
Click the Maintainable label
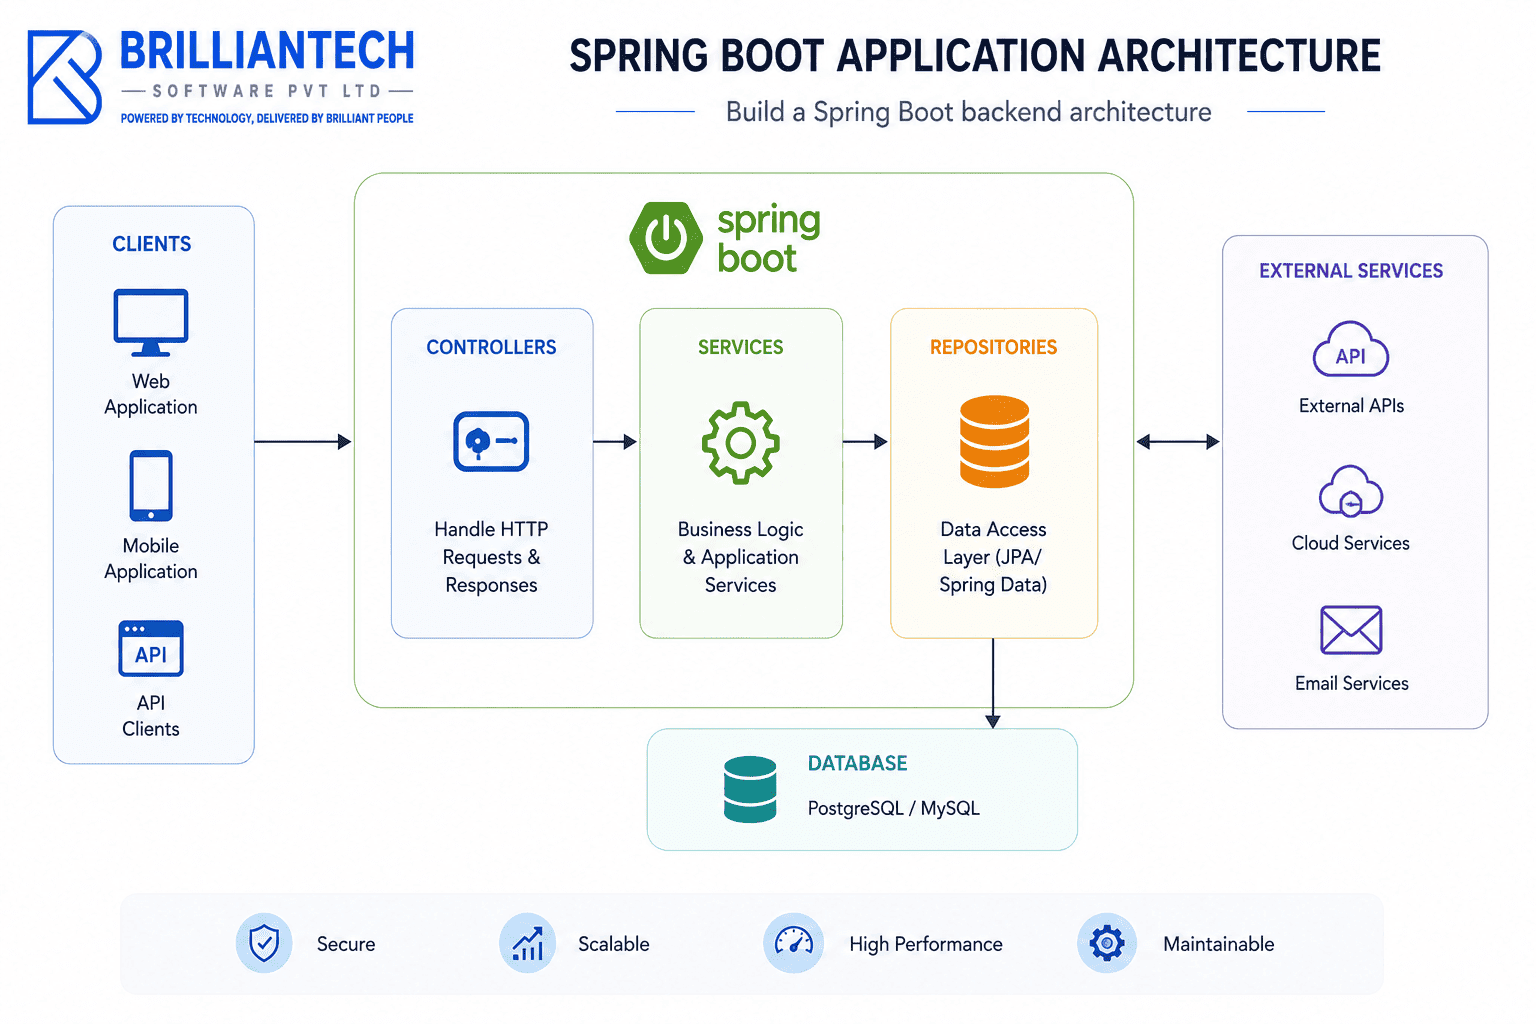[1219, 944]
